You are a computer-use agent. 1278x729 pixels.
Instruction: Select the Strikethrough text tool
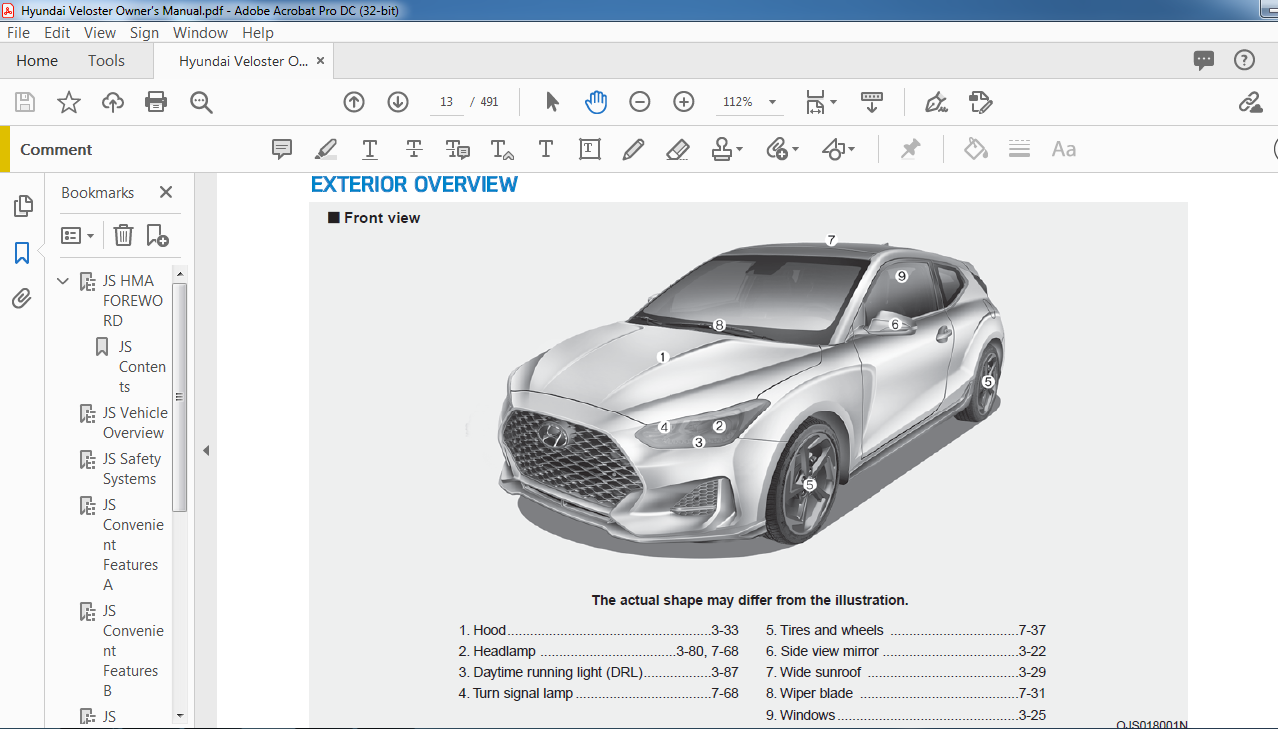click(414, 149)
